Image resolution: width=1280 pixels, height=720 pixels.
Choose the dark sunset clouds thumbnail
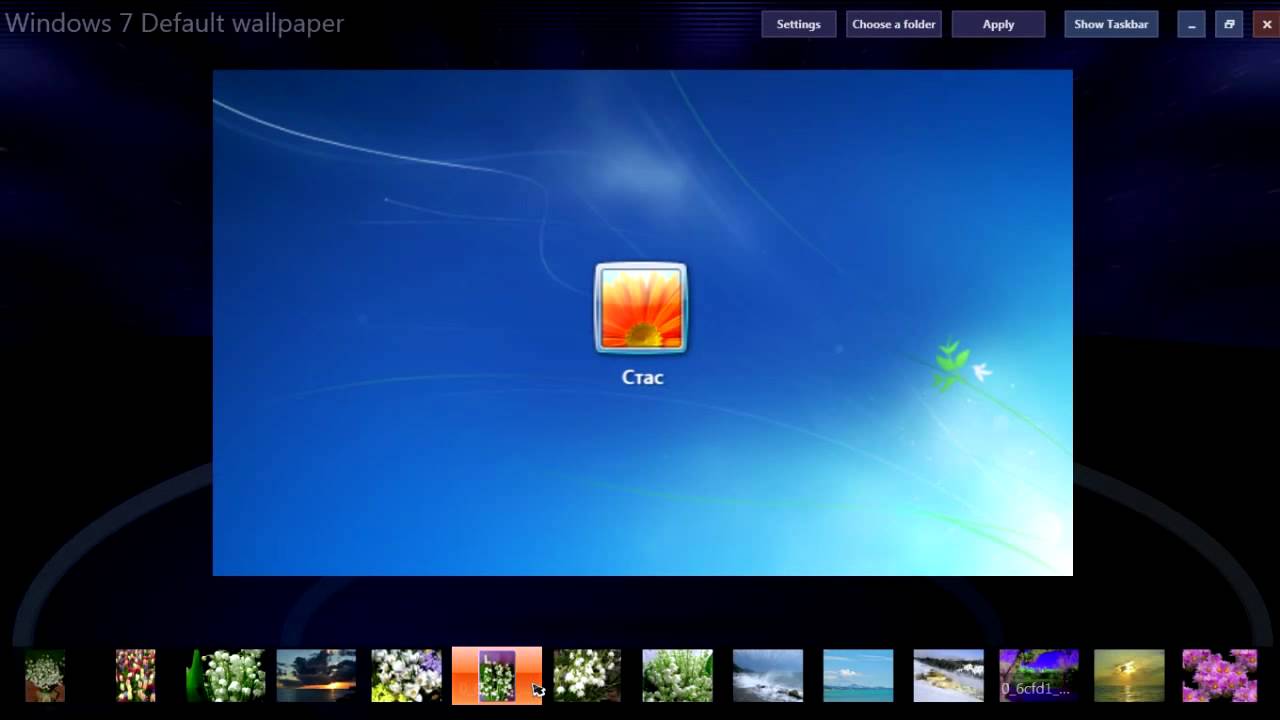[x=316, y=675]
